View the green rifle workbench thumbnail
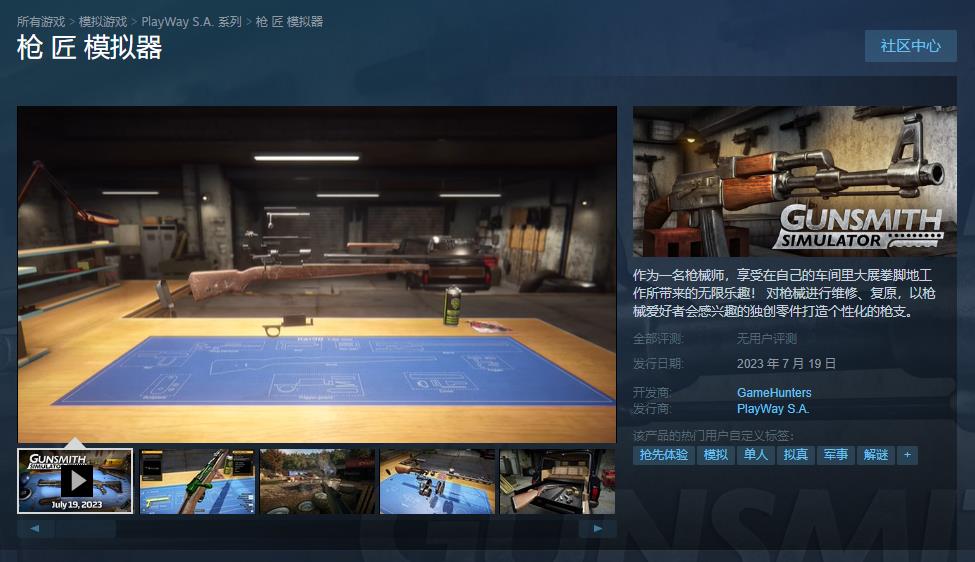This screenshot has height=562, width=975. [x=197, y=481]
